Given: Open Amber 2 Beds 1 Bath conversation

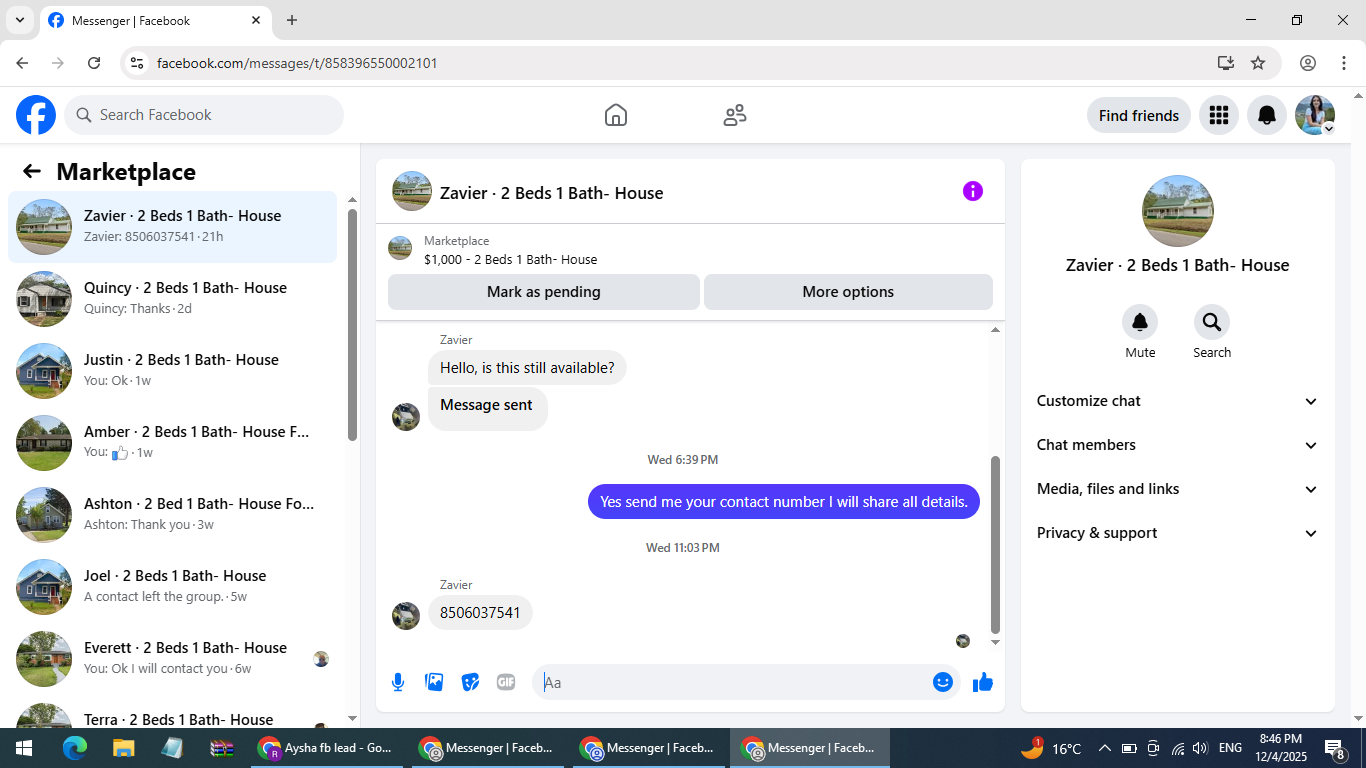Looking at the screenshot, I should pos(172,443).
